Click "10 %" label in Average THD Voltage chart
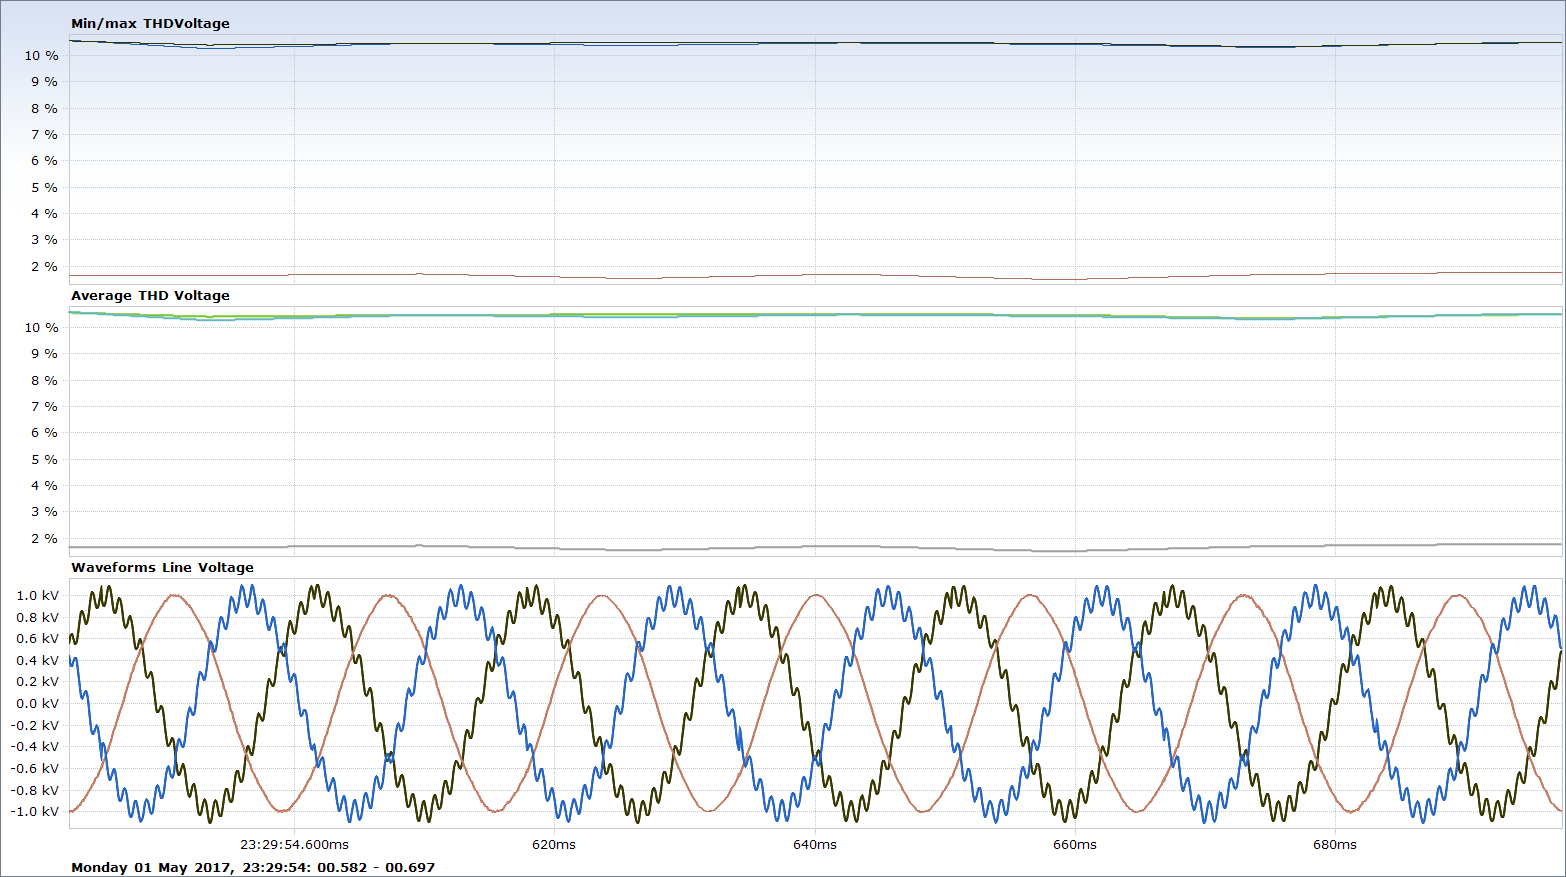The width and height of the screenshot is (1566, 877). [41, 327]
